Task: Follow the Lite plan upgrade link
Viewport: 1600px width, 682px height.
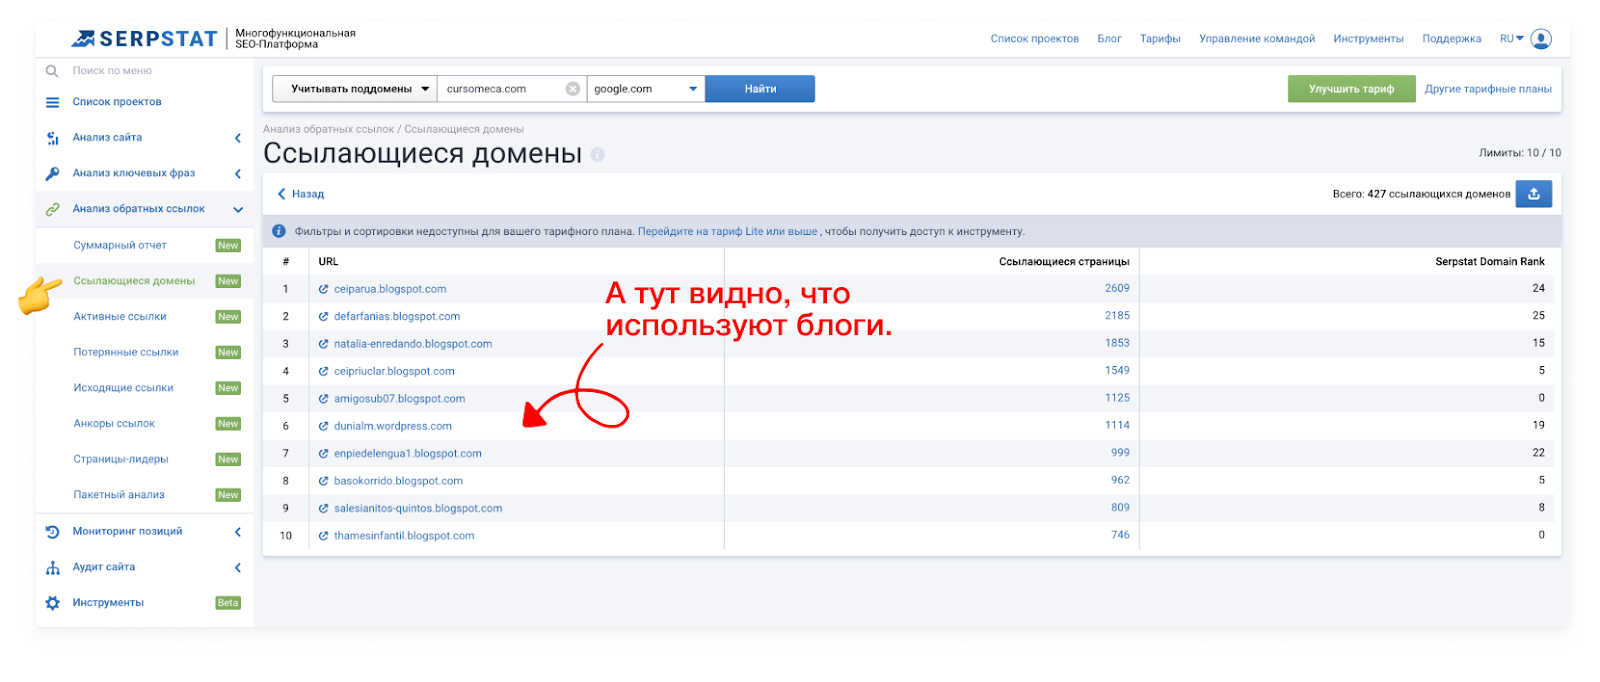Action: pos(727,232)
